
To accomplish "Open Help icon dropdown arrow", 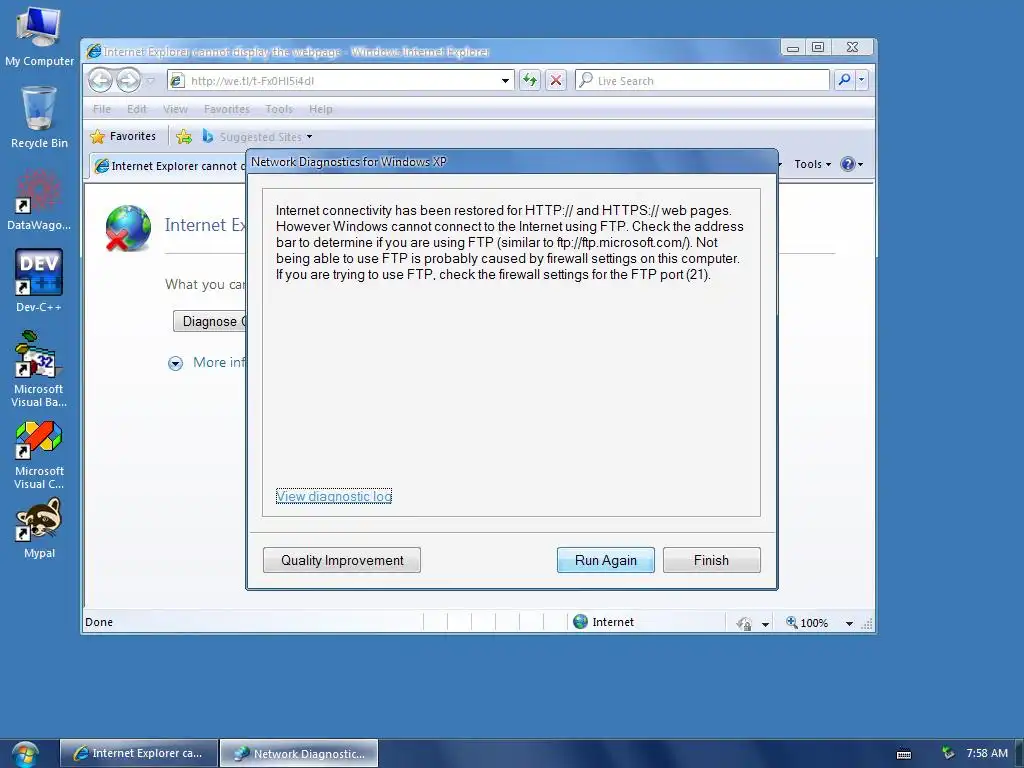I will [x=860, y=165].
